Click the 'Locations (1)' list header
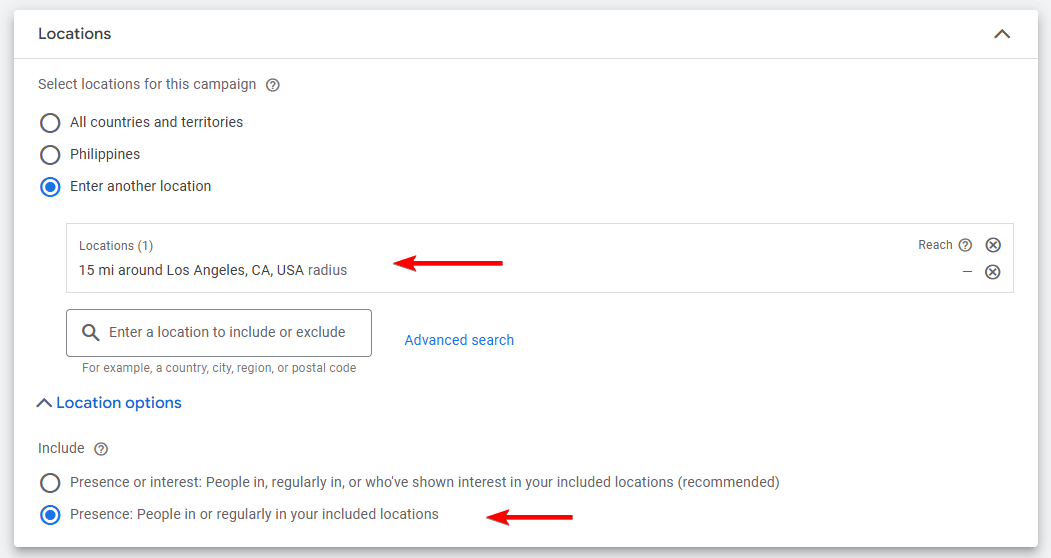The width and height of the screenshot is (1051, 558). [116, 246]
